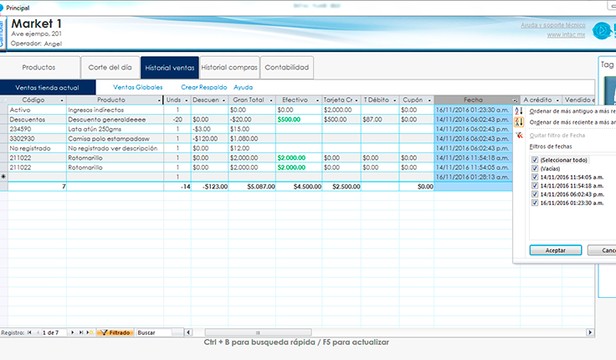
Task: Open the www.intac.mx website link
Action: coord(566,35)
